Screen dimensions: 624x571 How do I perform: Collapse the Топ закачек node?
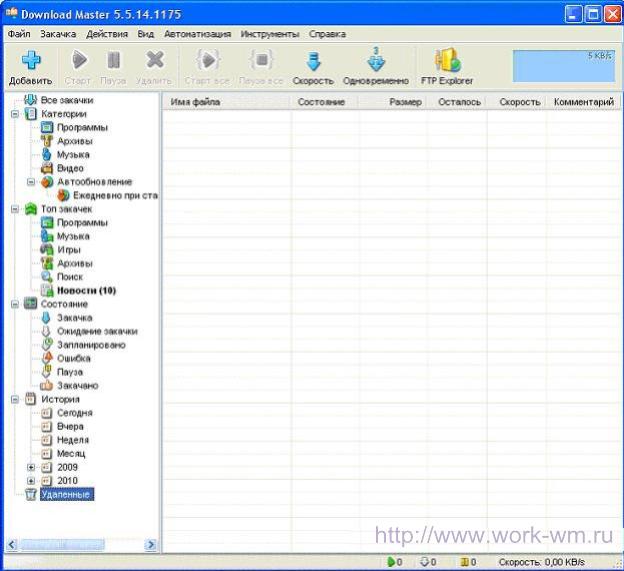point(15,209)
